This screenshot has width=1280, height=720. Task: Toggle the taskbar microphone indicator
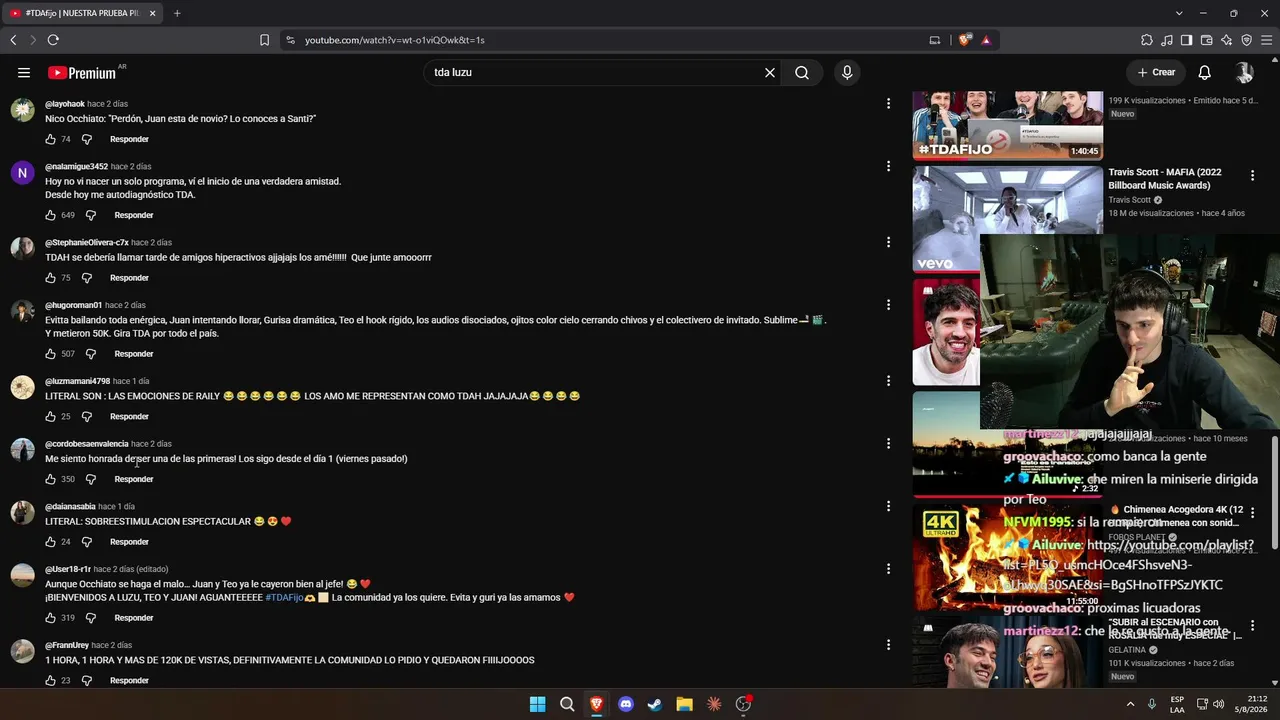tap(1152, 704)
